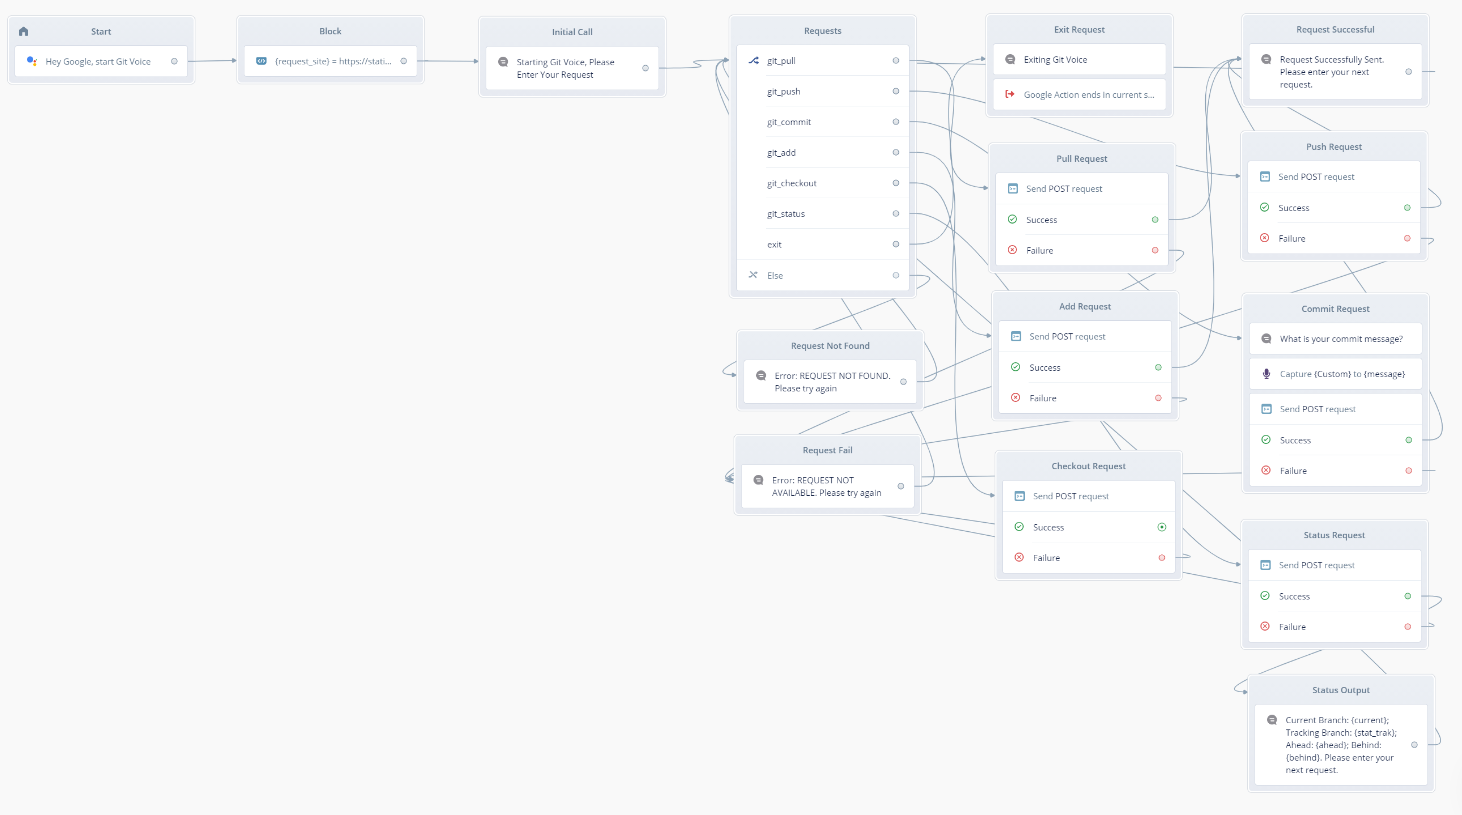Click the exit choice output port
Image resolution: width=1462 pixels, height=815 pixels.
tap(896, 244)
